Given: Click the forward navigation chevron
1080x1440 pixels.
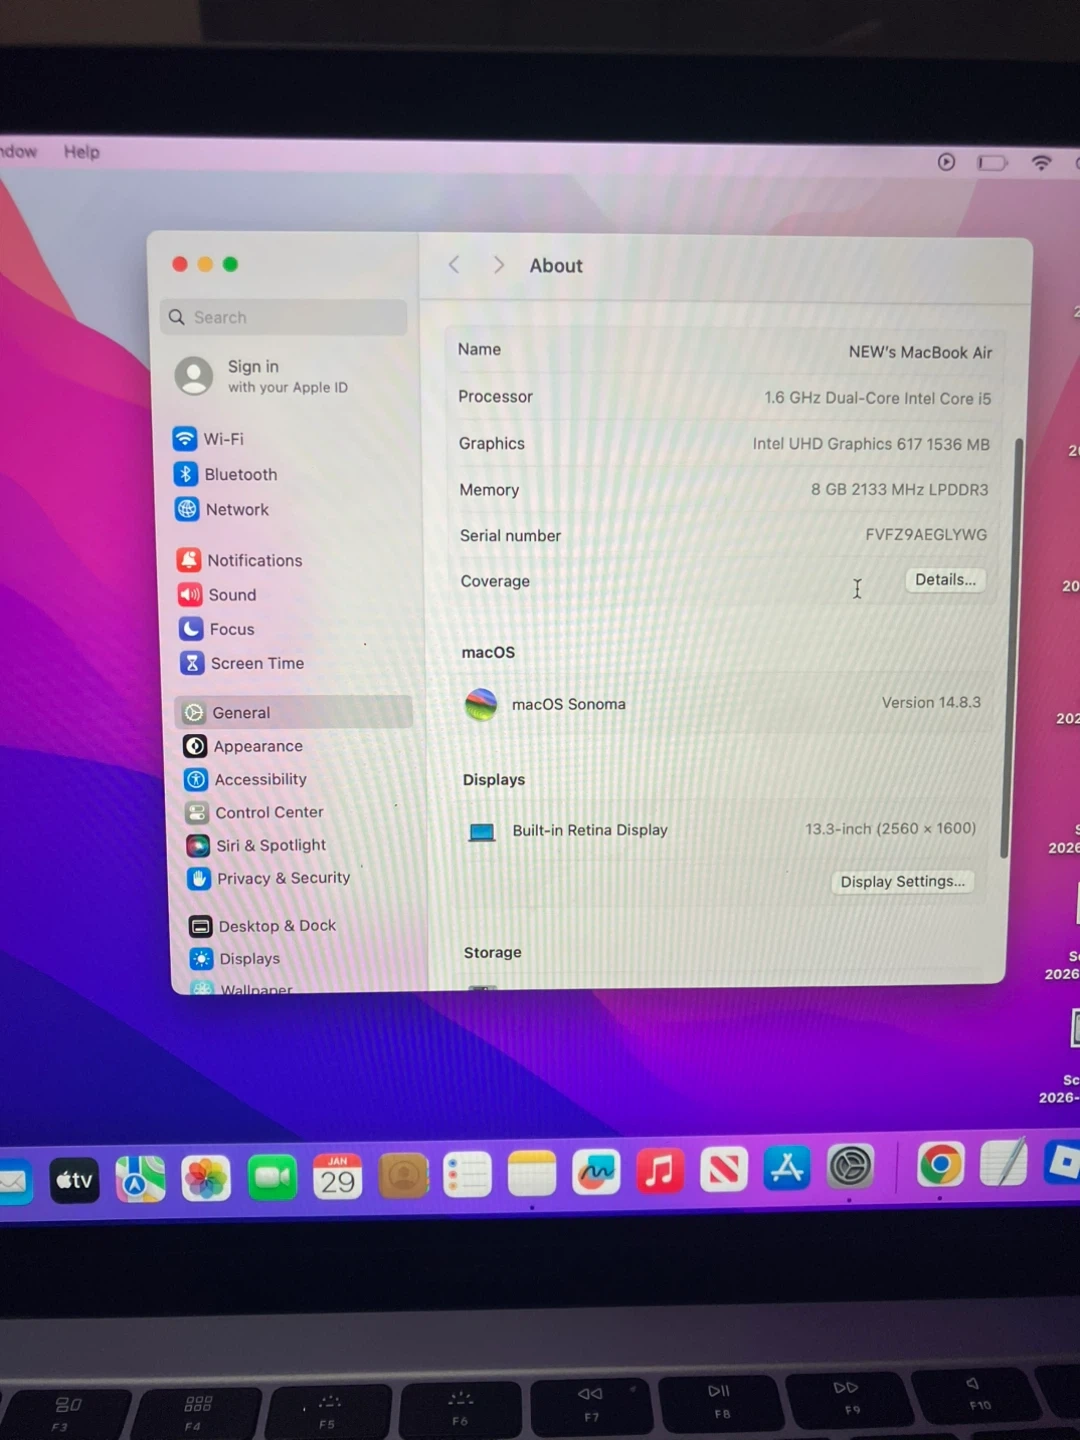Looking at the screenshot, I should click(498, 265).
